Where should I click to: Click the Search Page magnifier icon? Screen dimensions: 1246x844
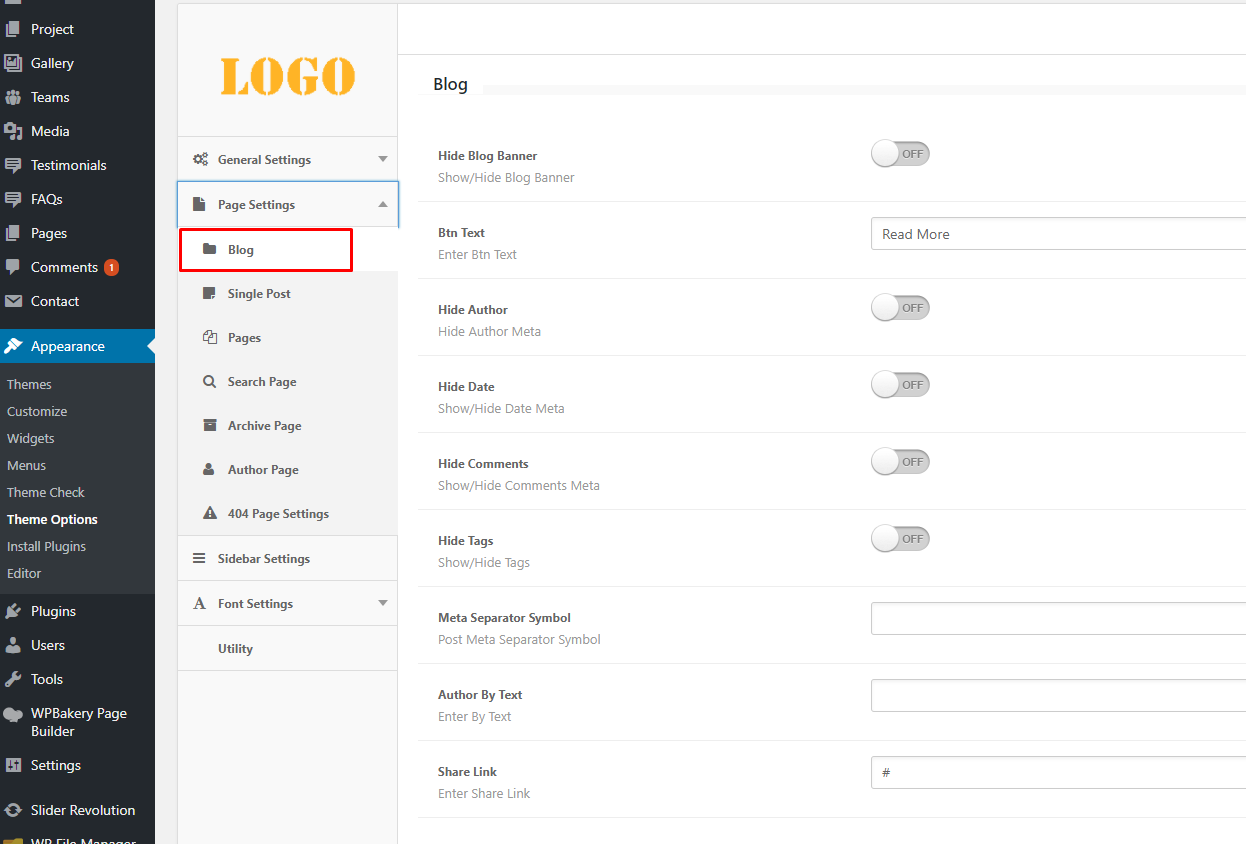[209, 382]
